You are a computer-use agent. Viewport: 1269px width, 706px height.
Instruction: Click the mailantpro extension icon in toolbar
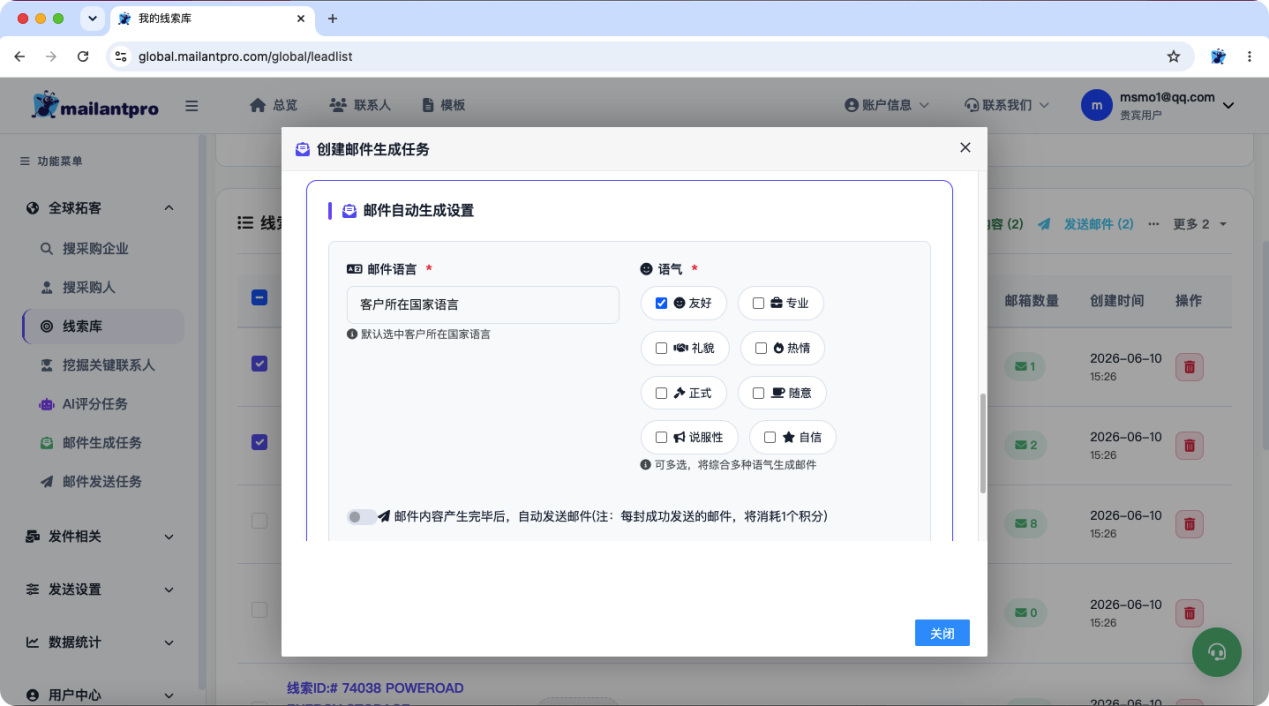point(1218,57)
